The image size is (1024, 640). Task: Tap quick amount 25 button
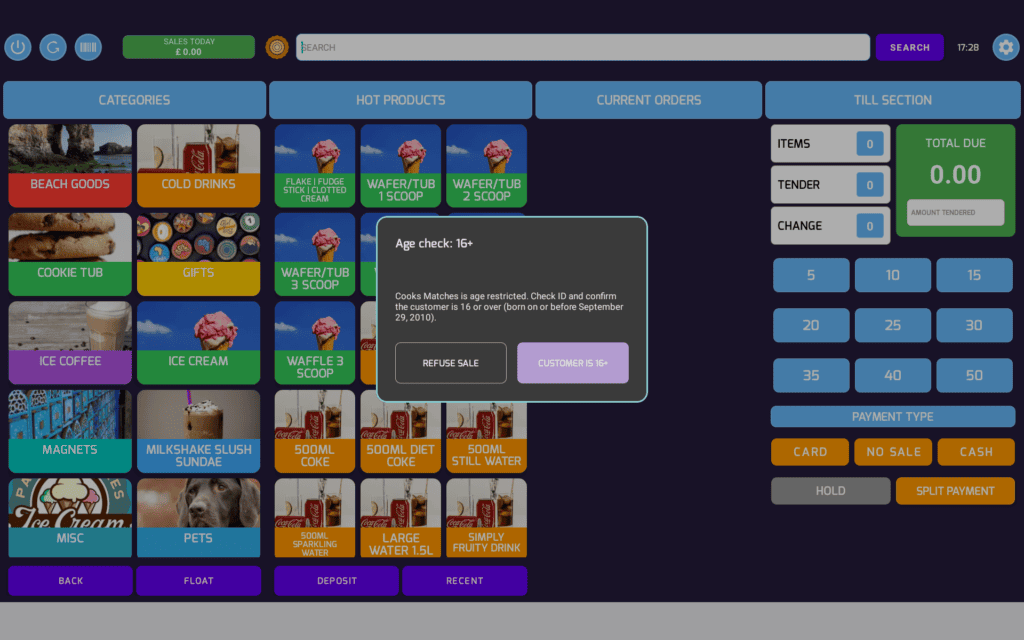point(893,325)
